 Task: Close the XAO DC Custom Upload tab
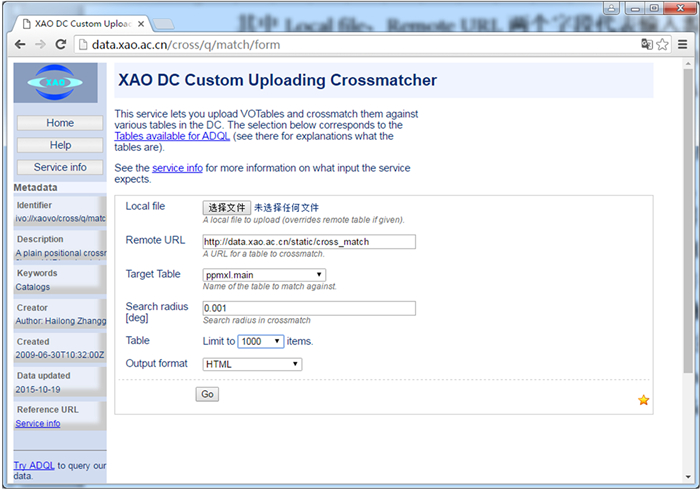[x=140, y=22]
